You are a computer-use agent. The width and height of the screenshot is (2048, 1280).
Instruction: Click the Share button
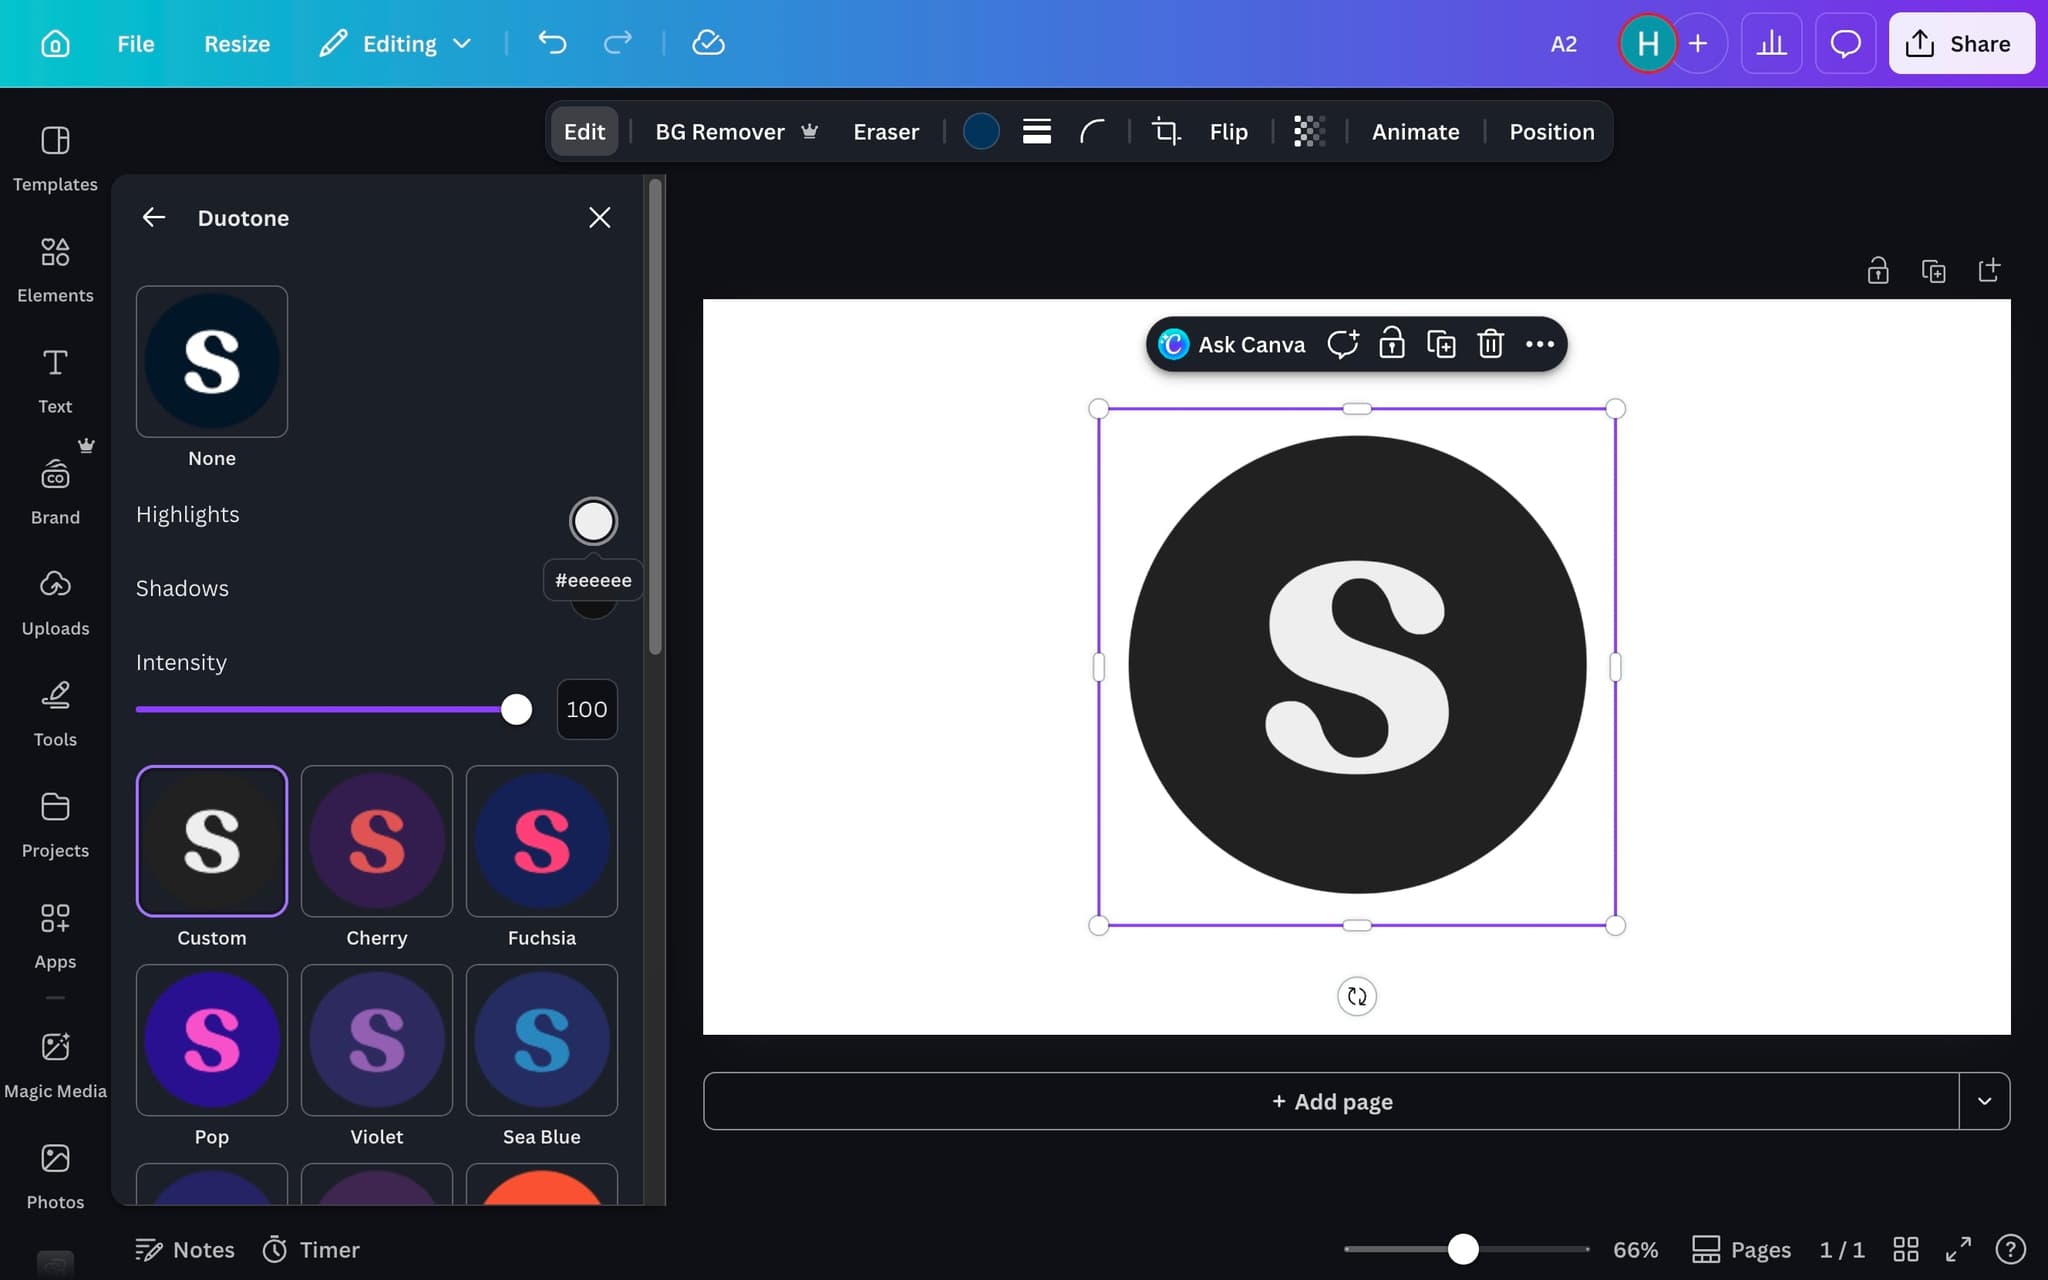click(1959, 43)
